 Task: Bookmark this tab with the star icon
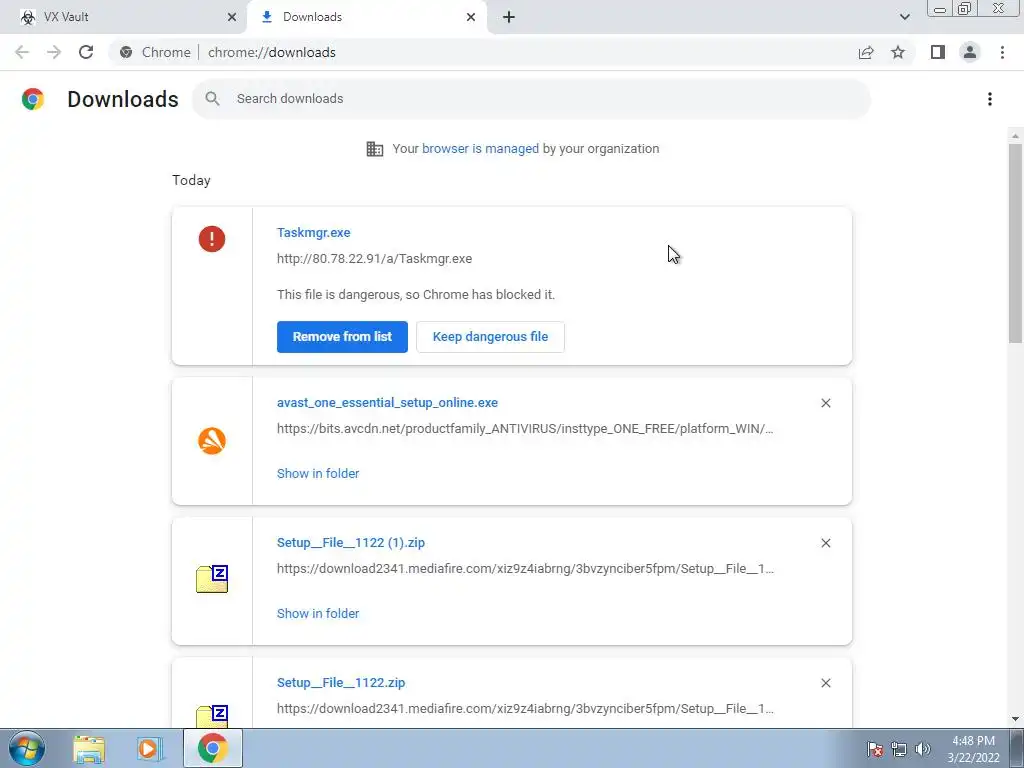[x=898, y=52]
